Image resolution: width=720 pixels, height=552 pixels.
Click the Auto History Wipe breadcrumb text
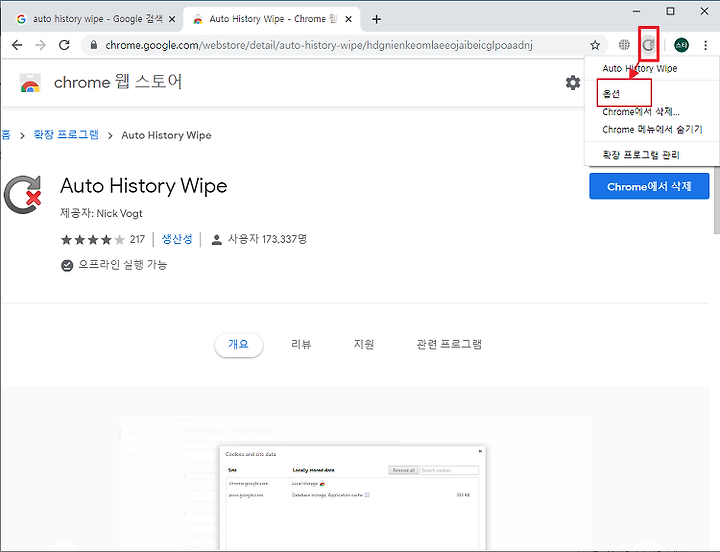[x=166, y=135]
